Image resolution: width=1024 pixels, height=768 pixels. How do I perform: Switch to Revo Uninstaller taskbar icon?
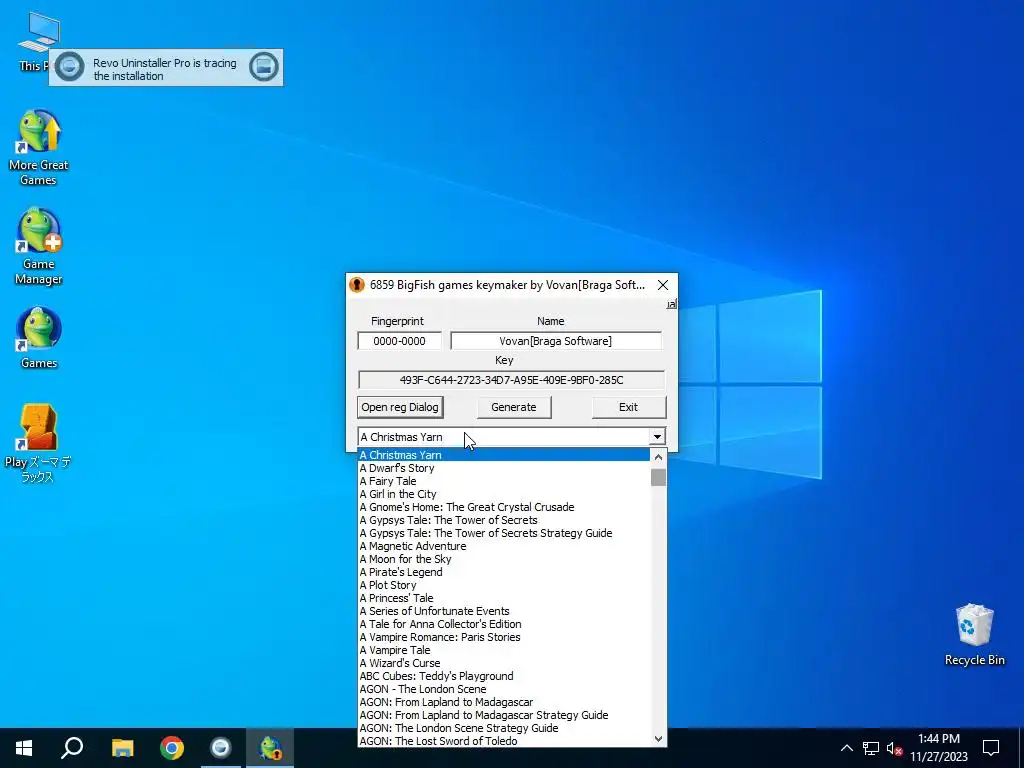(x=221, y=748)
